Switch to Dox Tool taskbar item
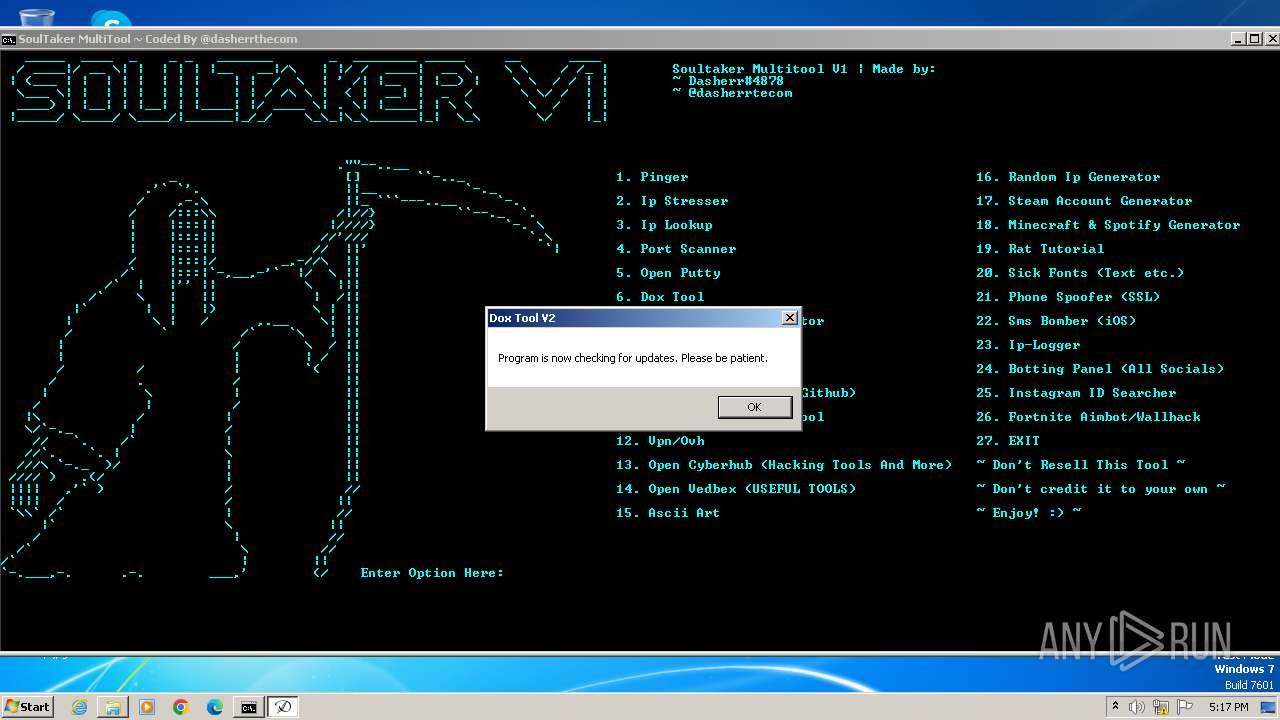This screenshot has height=720, width=1280. [283, 707]
